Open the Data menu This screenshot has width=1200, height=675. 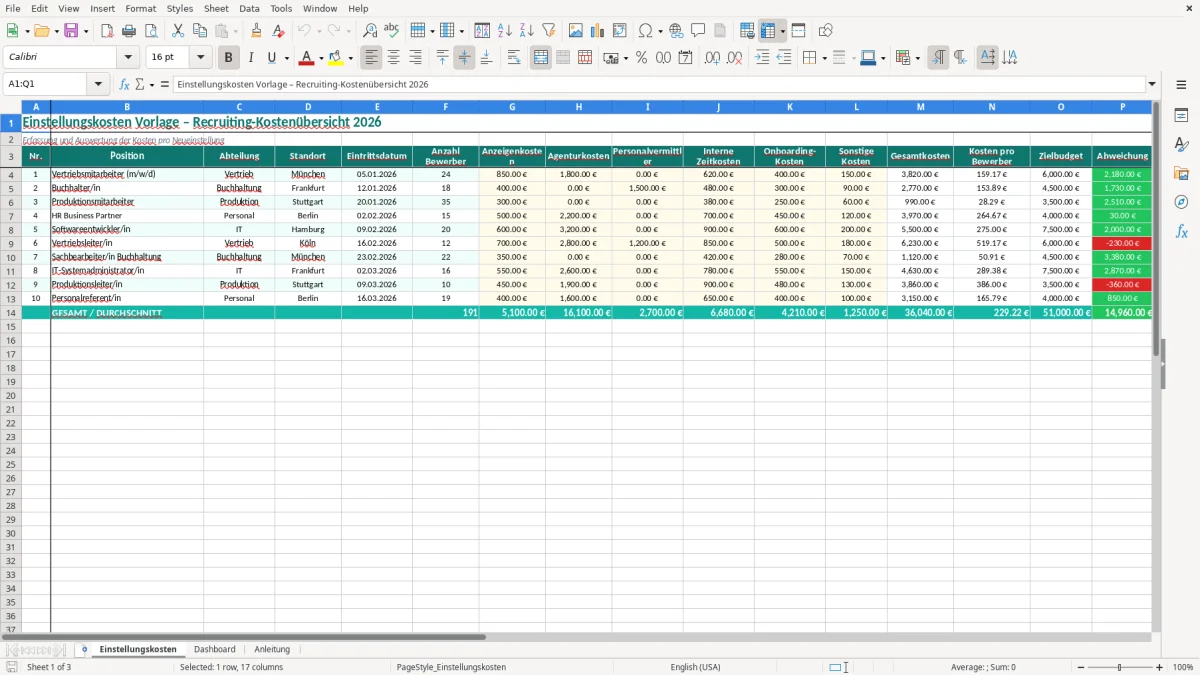click(249, 8)
